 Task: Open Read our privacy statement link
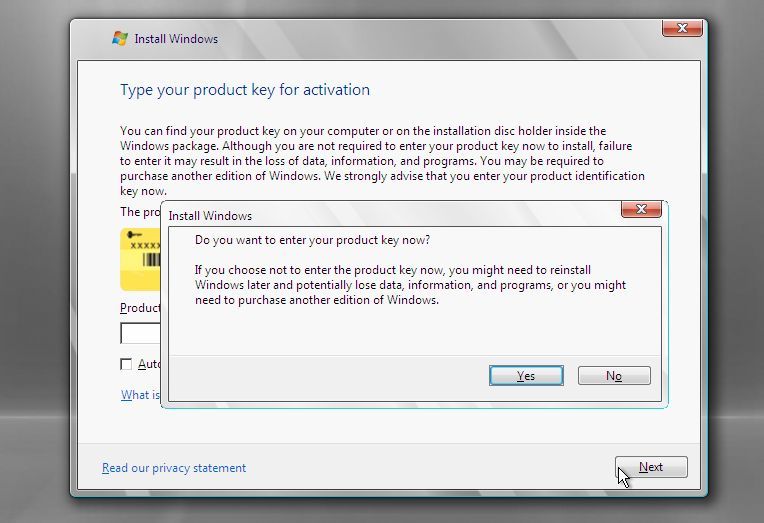click(174, 468)
